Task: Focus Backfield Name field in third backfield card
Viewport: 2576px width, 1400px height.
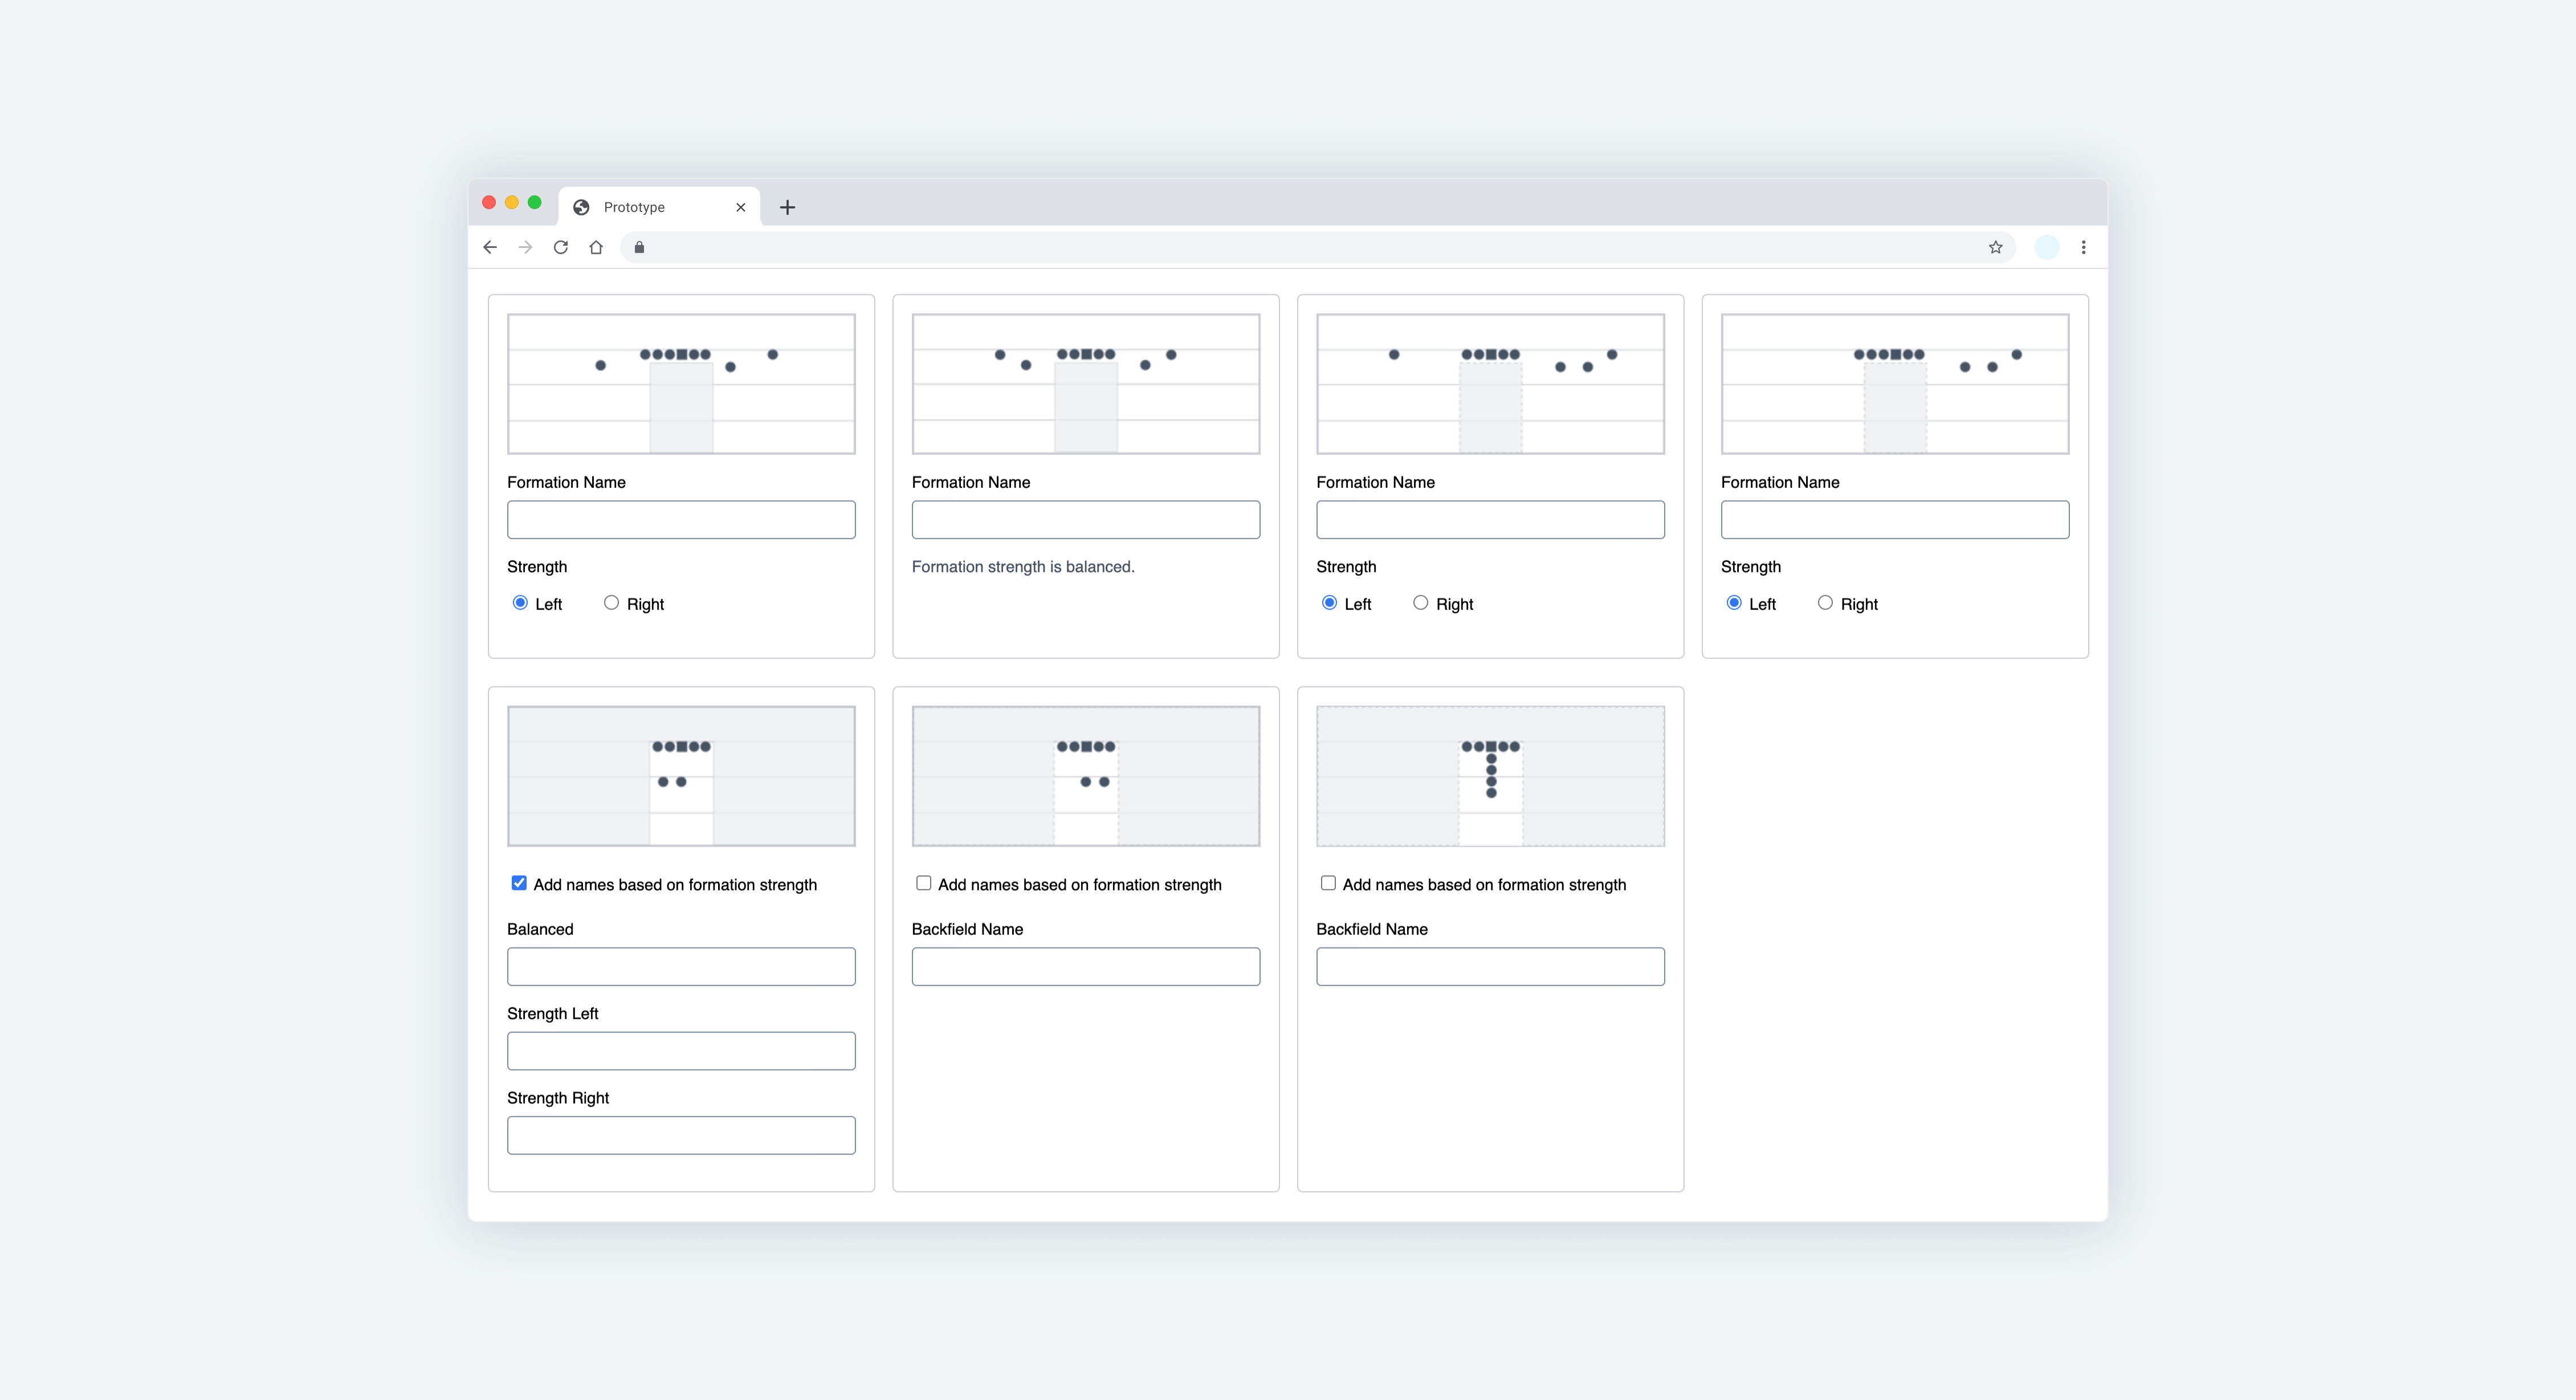Action: click(1490, 967)
